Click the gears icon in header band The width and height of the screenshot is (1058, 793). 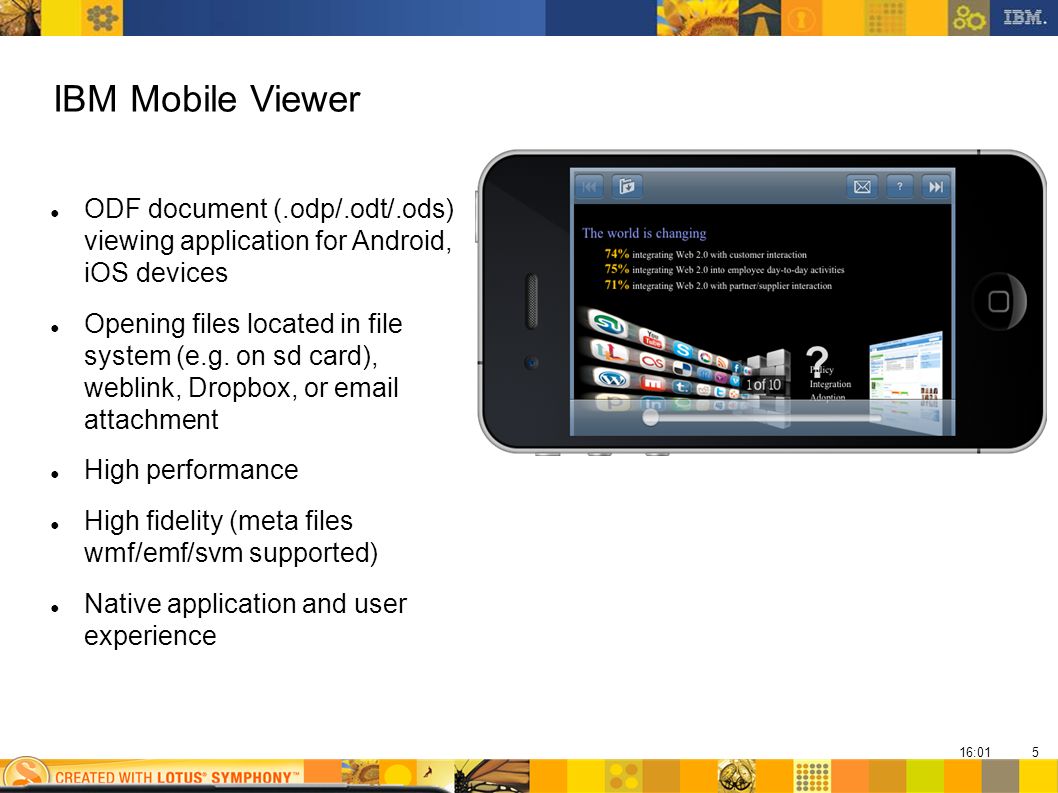point(969,18)
